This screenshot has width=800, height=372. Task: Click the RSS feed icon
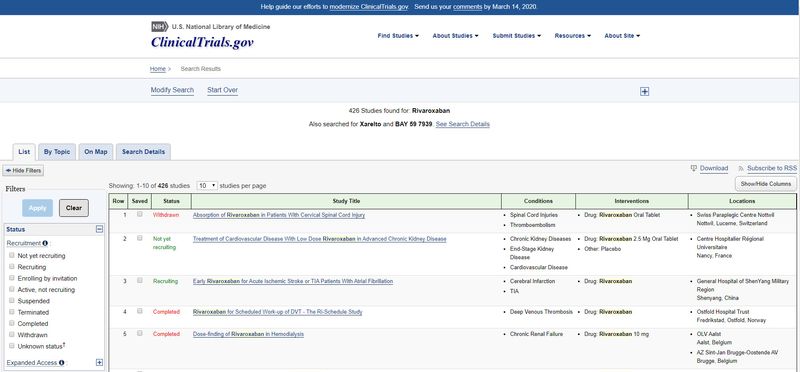740,168
